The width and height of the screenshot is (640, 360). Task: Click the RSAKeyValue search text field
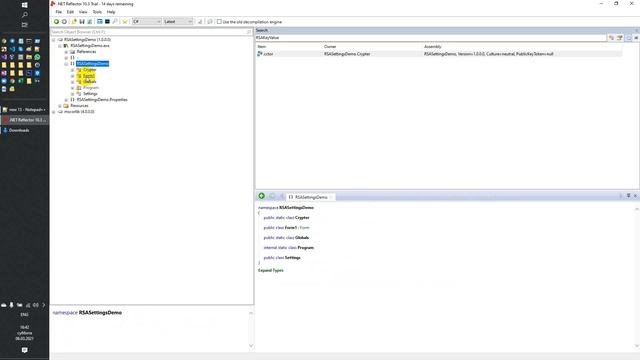pyautogui.click(x=431, y=38)
